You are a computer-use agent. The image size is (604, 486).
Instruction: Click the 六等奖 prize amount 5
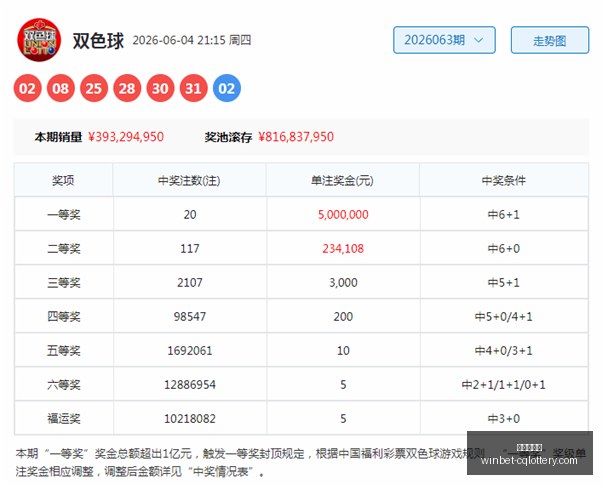343,385
